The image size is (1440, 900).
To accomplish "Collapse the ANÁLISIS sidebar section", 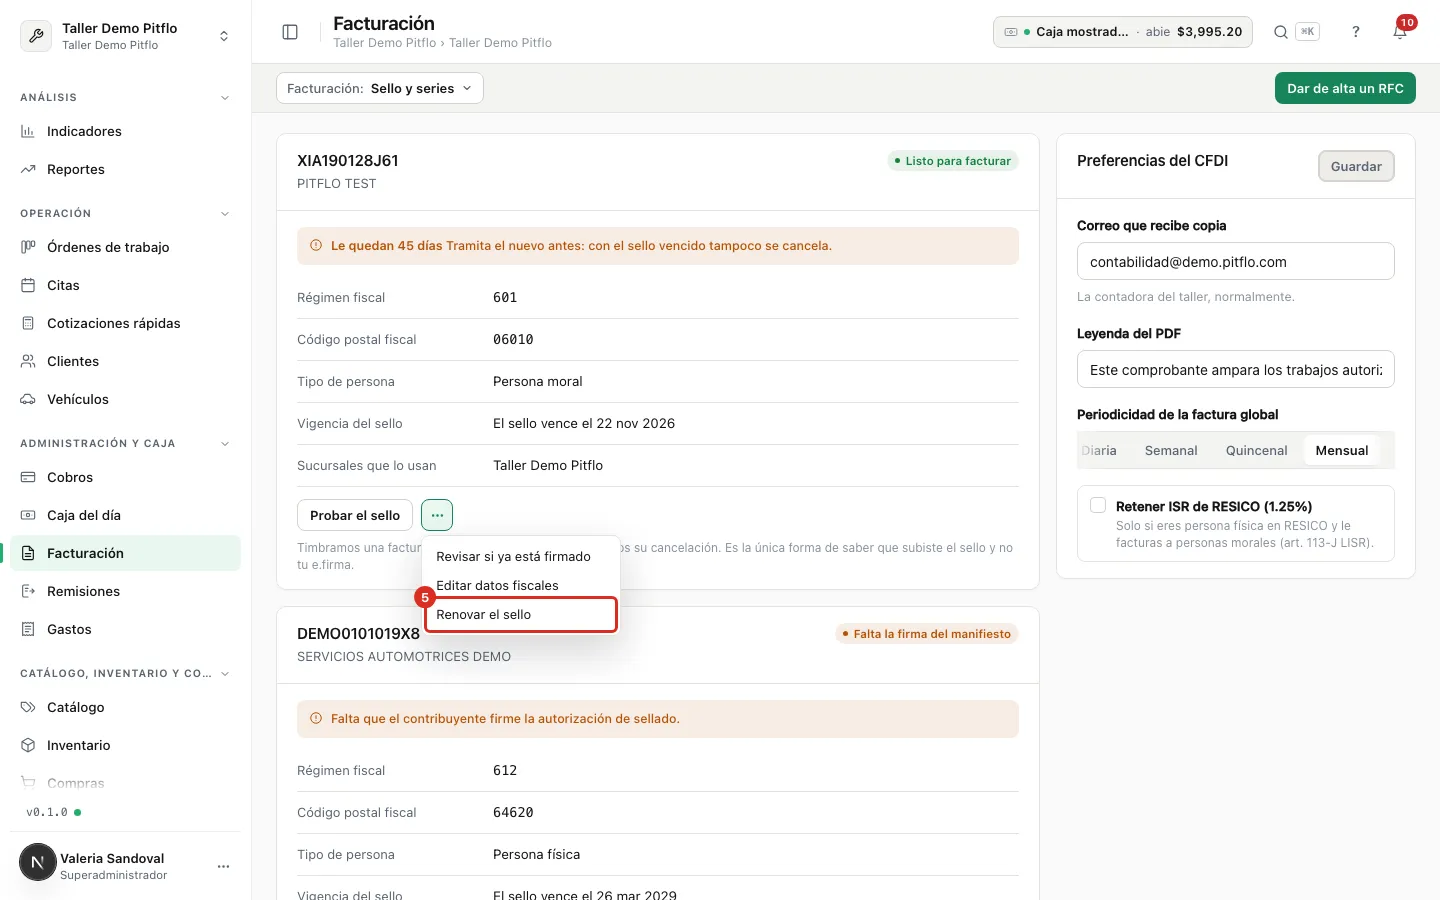I will (x=225, y=98).
